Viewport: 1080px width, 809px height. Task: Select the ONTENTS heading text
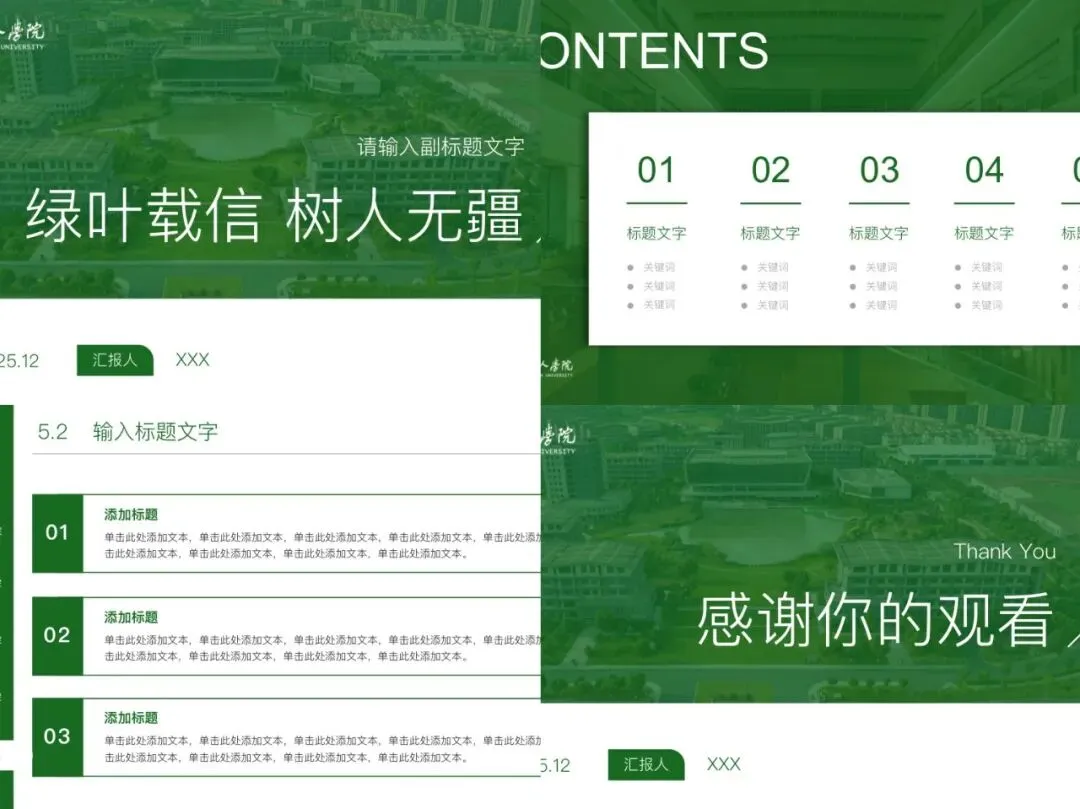coord(654,50)
